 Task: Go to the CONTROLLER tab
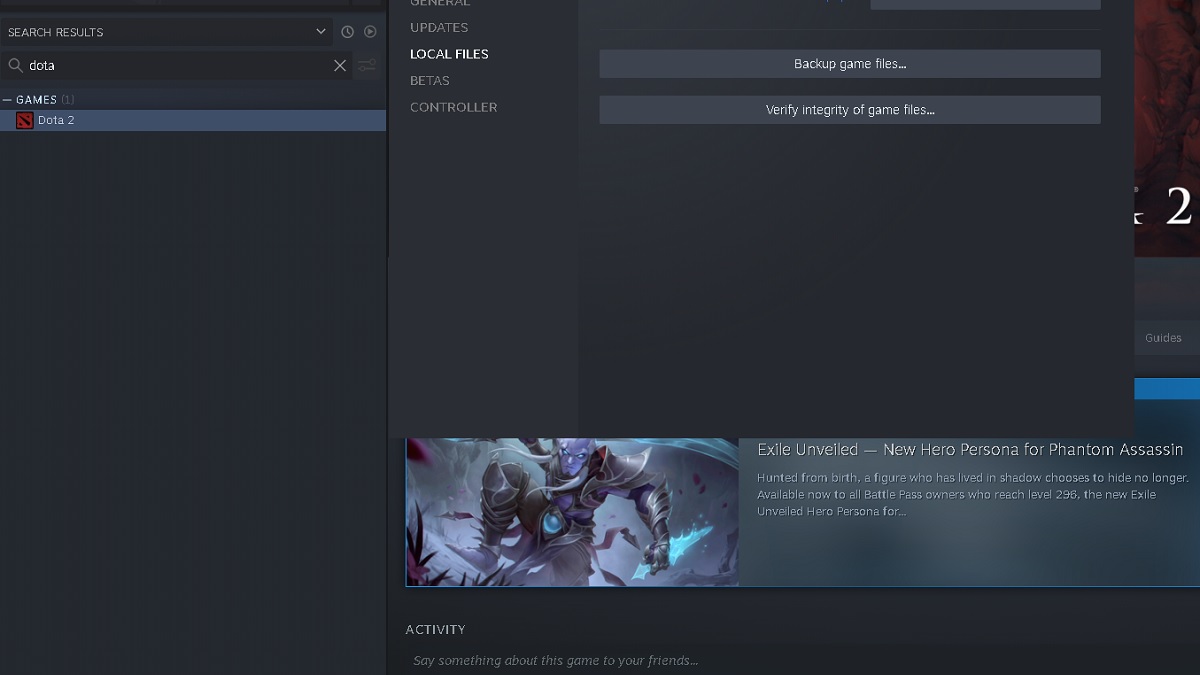(x=453, y=107)
